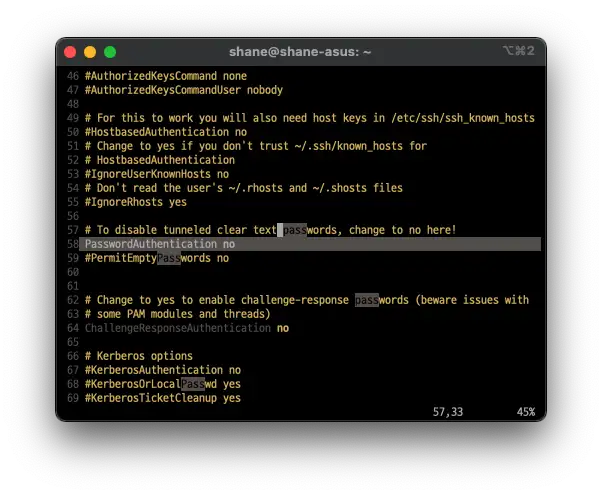This screenshot has width=602, height=495.
Task: Click line '#HostbasedAuthentication no'
Action: (x=166, y=132)
